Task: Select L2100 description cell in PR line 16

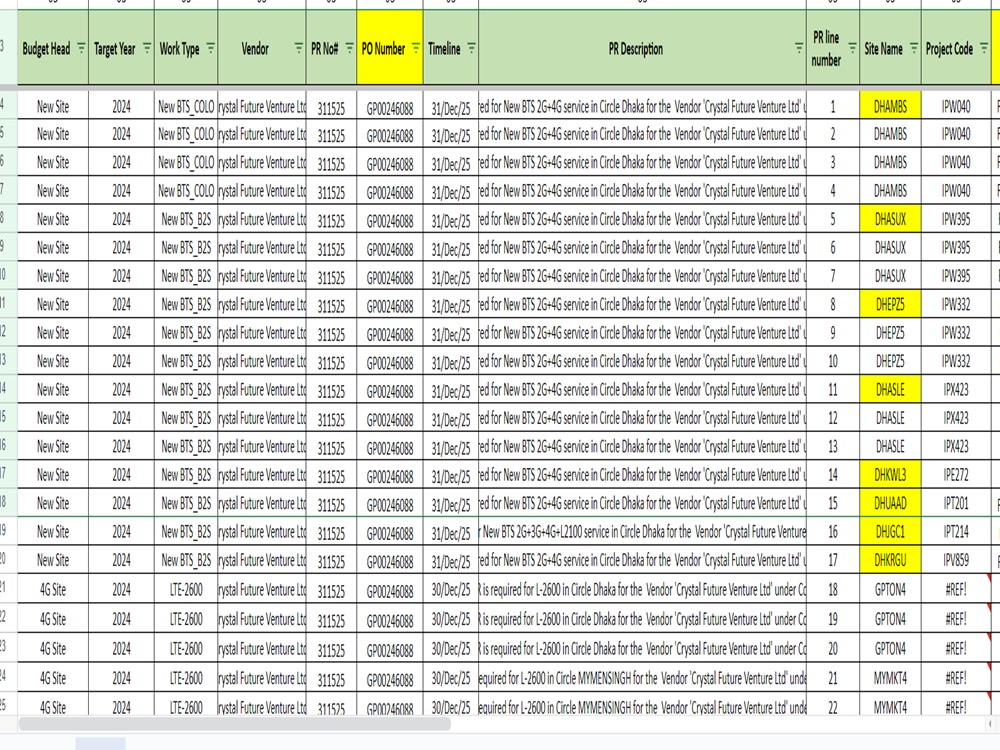Action: (x=642, y=531)
